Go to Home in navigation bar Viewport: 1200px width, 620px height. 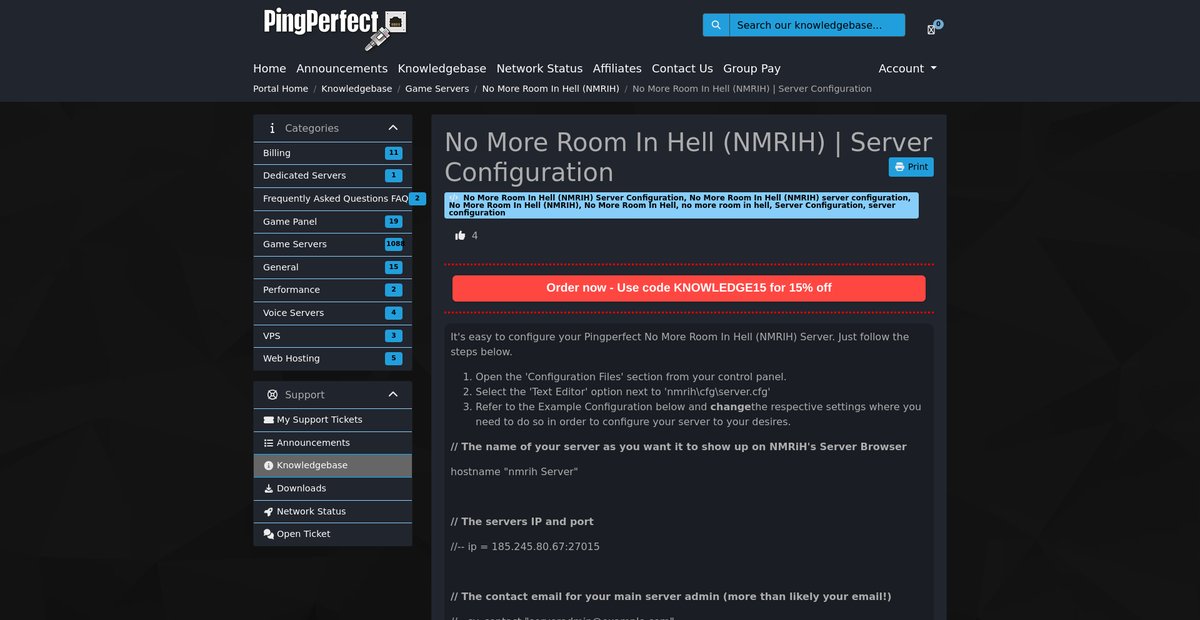[269, 69]
